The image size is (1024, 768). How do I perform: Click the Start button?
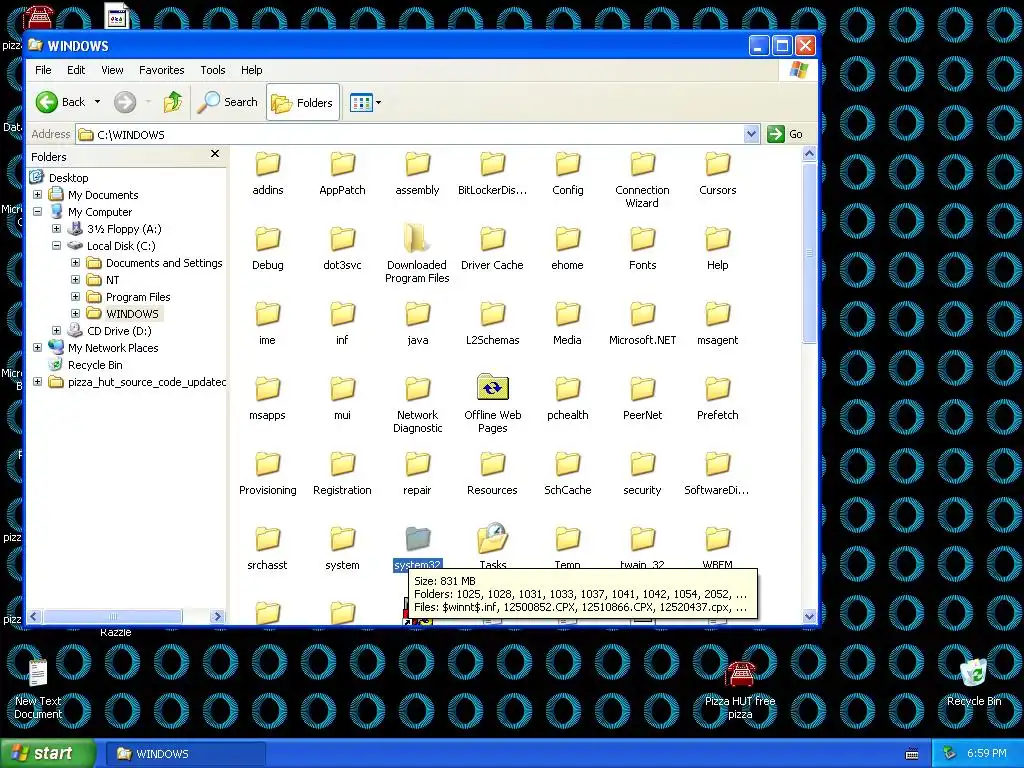[x=46, y=753]
